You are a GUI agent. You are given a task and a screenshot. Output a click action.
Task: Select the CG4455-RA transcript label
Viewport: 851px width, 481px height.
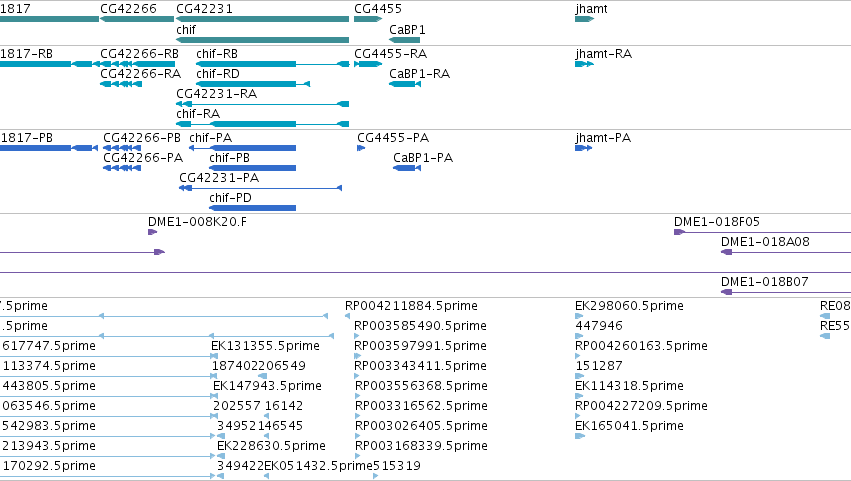[391, 54]
